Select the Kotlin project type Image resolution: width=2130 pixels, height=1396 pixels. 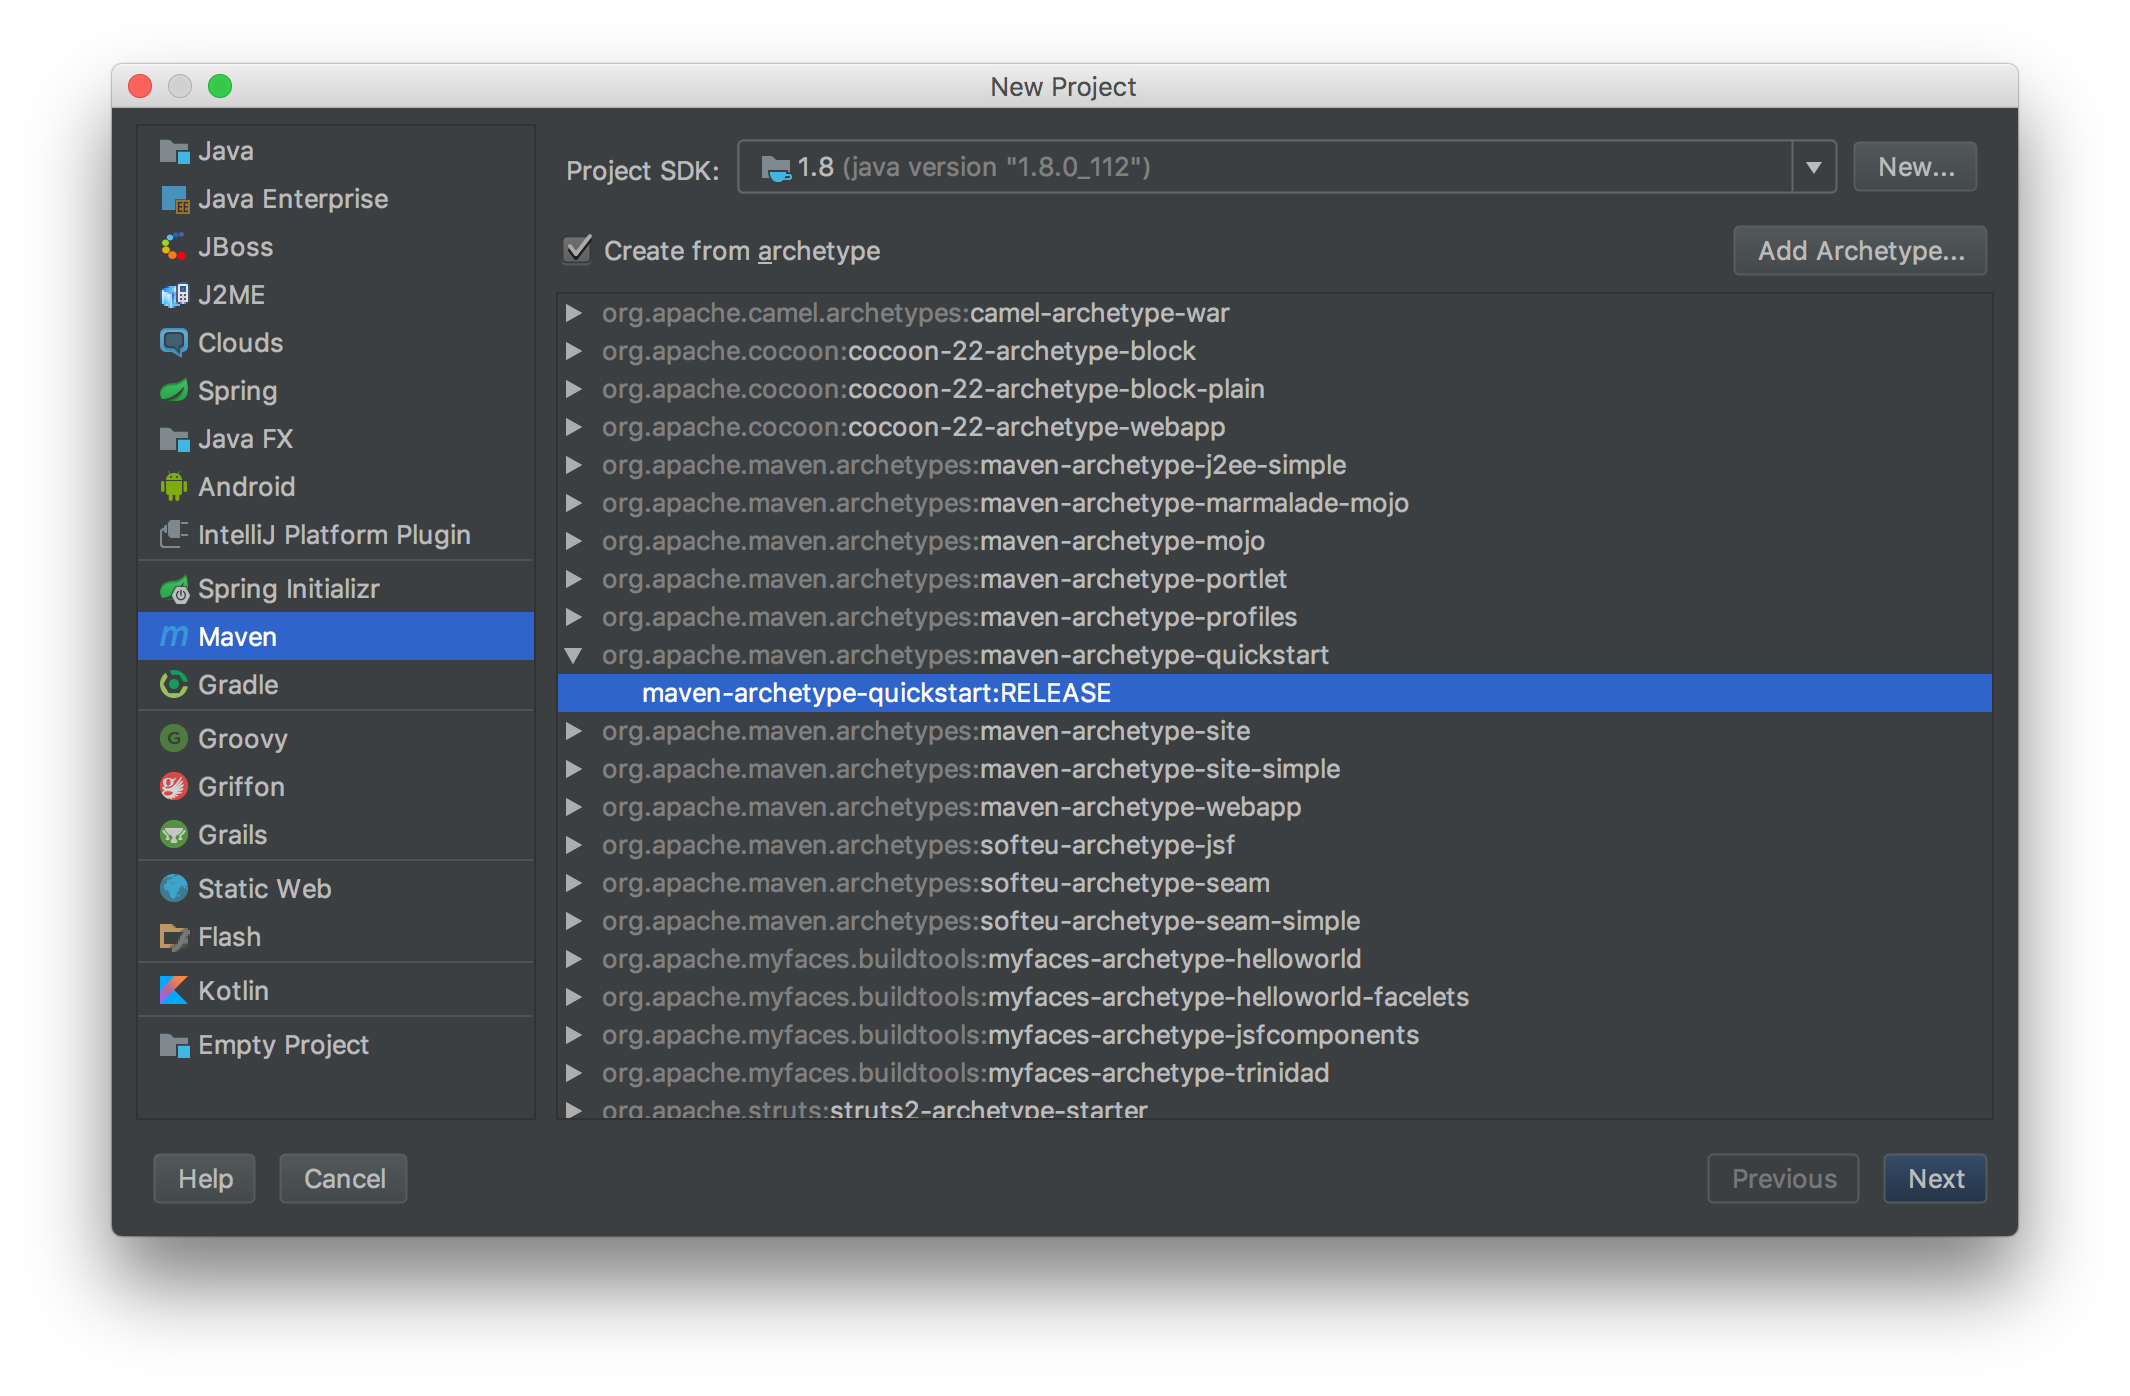(x=233, y=990)
